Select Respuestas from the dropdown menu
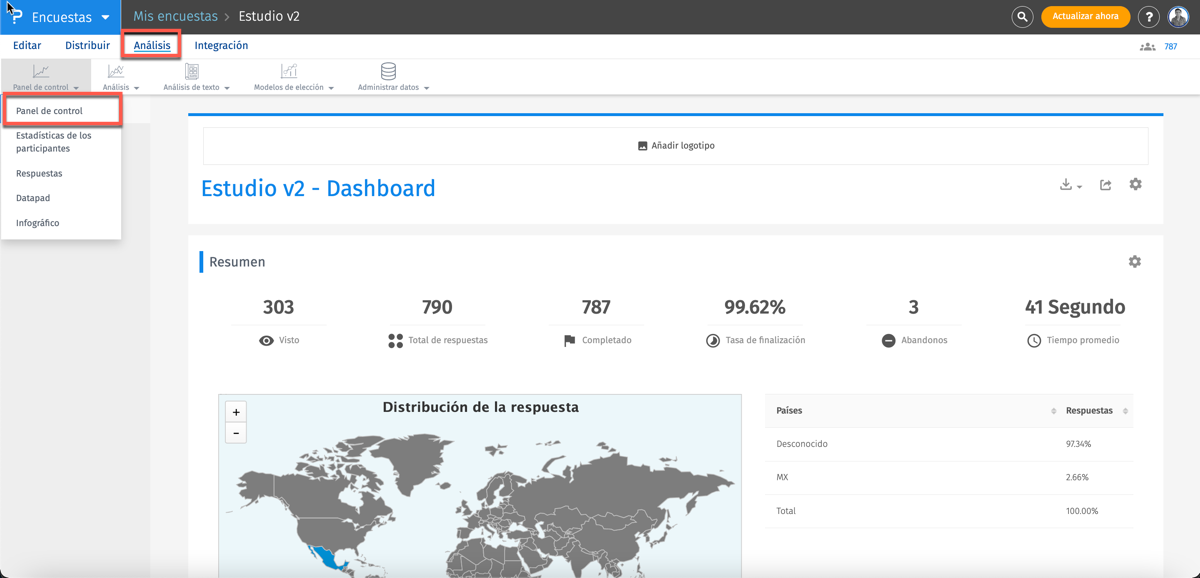Screen dimensions: 1200x578 tap(39, 174)
